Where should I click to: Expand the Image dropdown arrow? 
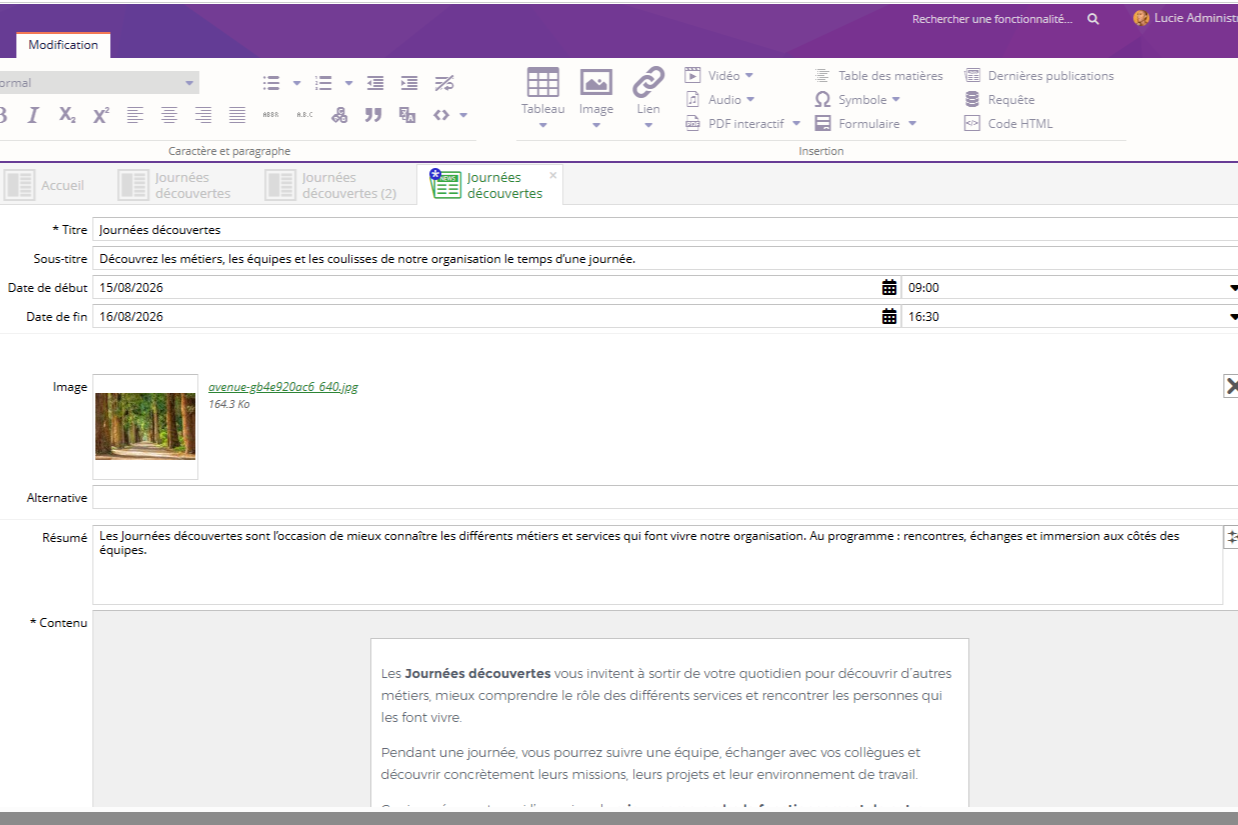click(596, 126)
